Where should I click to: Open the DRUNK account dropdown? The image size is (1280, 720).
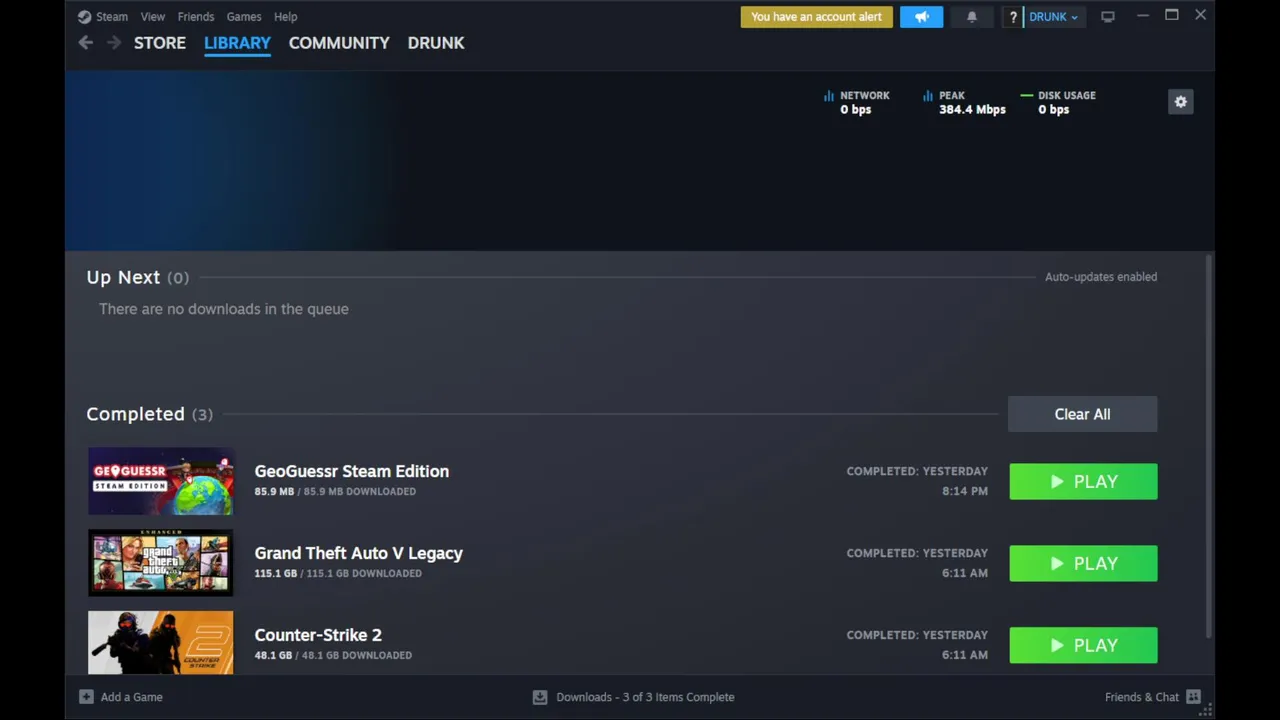[x=1054, y=17]
